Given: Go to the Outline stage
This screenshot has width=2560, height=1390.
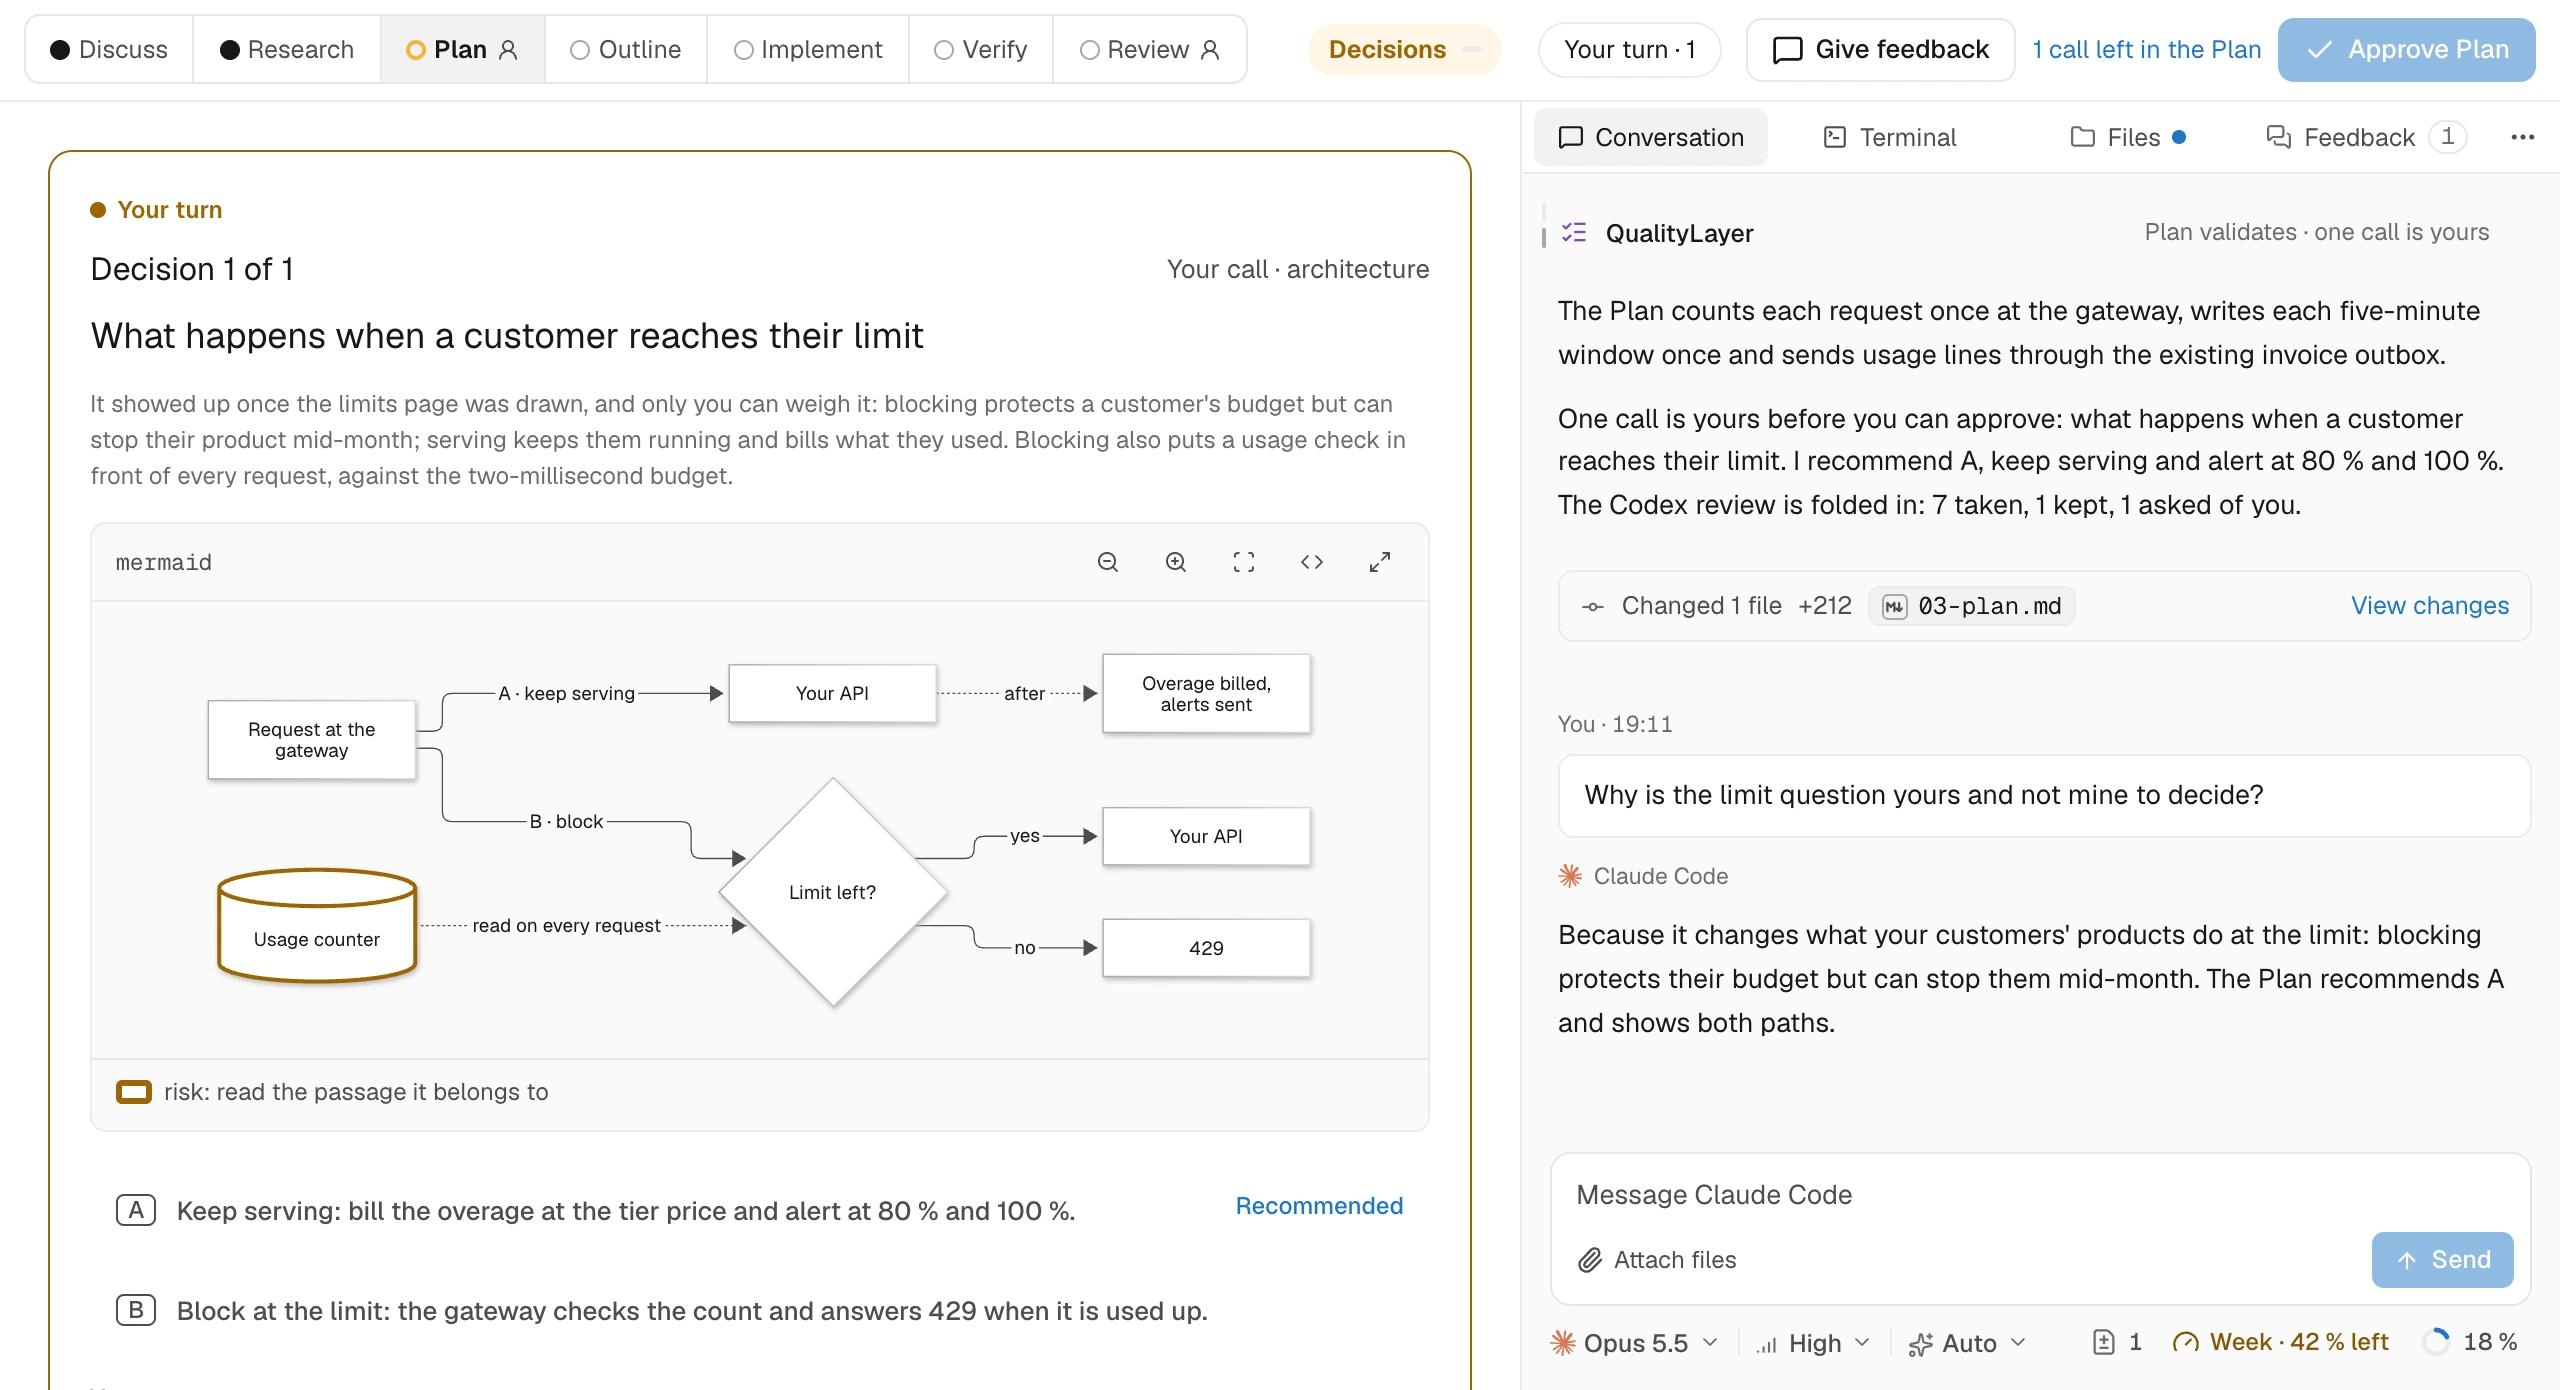Looking at the screenshot, I should (626, 49).
